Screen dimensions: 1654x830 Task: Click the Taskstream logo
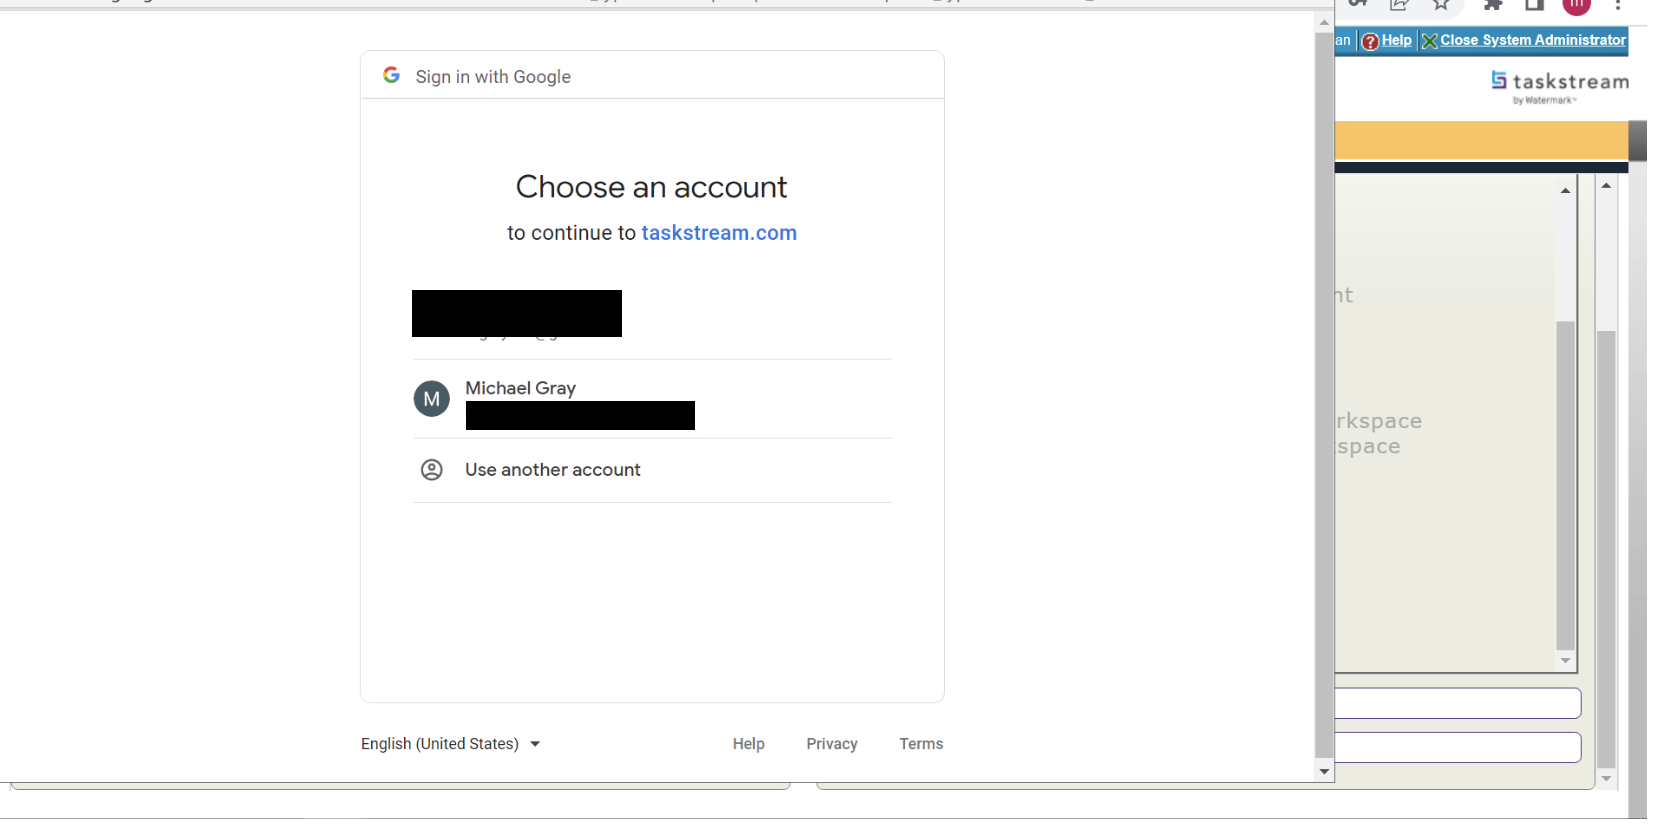pyautogui.click(x=1559, y=84)
